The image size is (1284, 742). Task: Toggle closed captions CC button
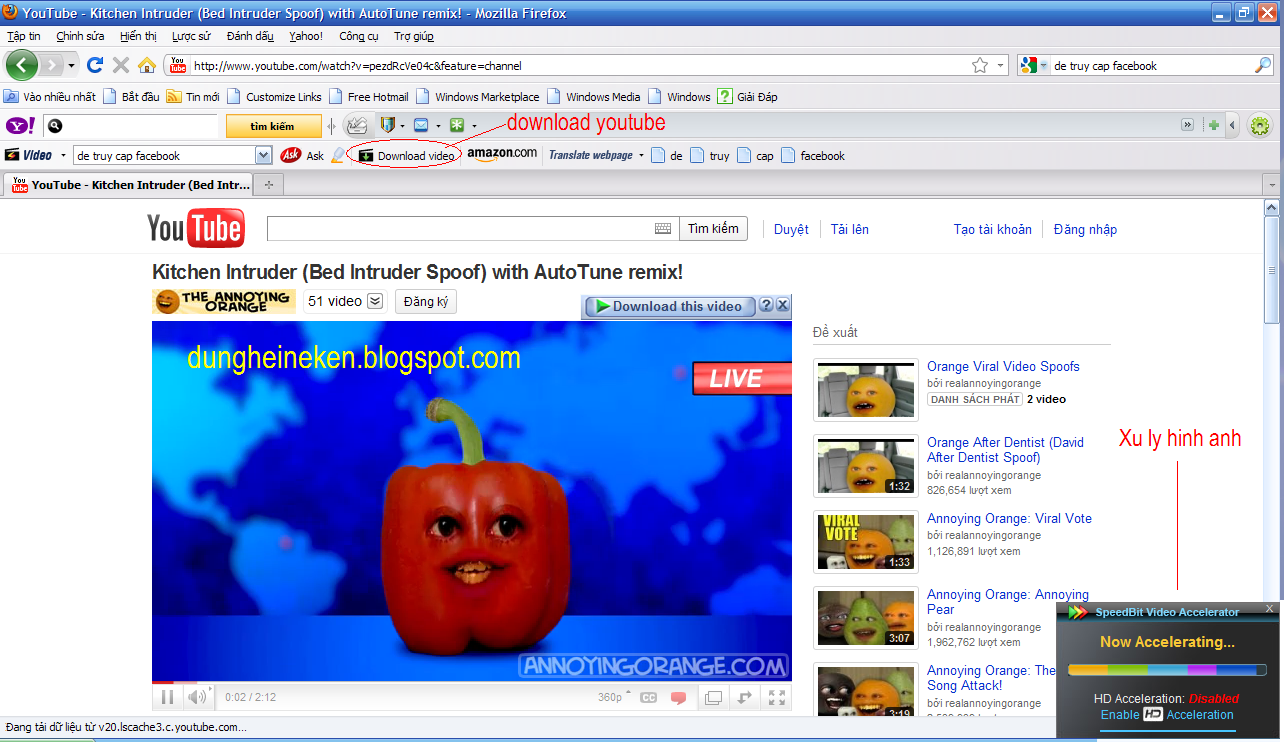click(648, 697)
